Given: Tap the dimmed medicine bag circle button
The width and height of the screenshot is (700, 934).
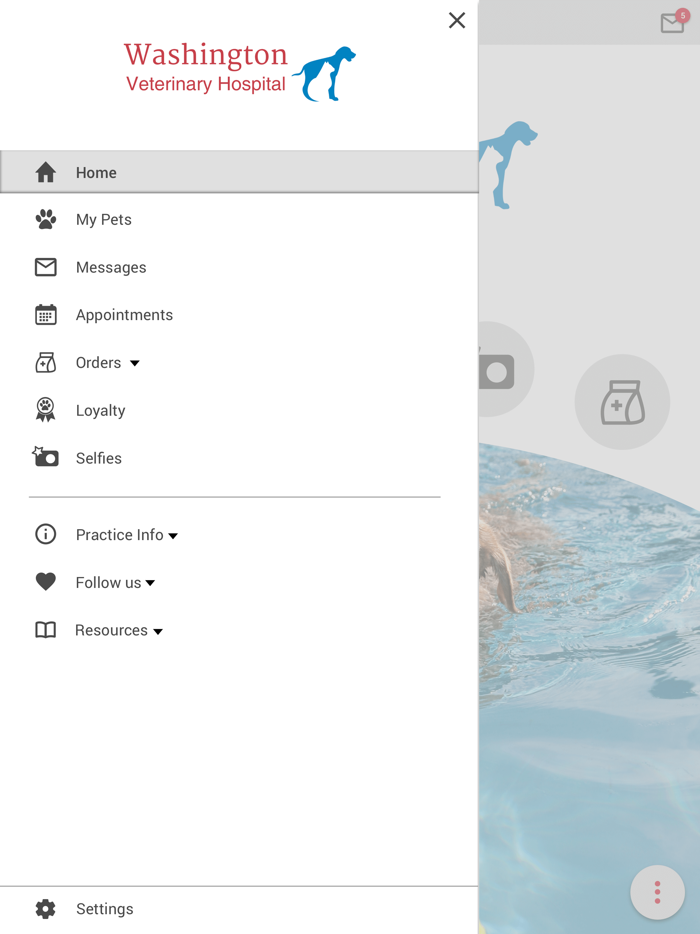Looking at the screenshot, I should click(x=622, y=402).
